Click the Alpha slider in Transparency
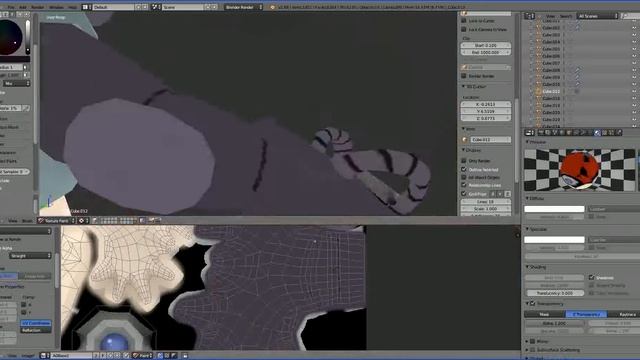The height and width of the screenshot is (360, 640). coord(555,323)
